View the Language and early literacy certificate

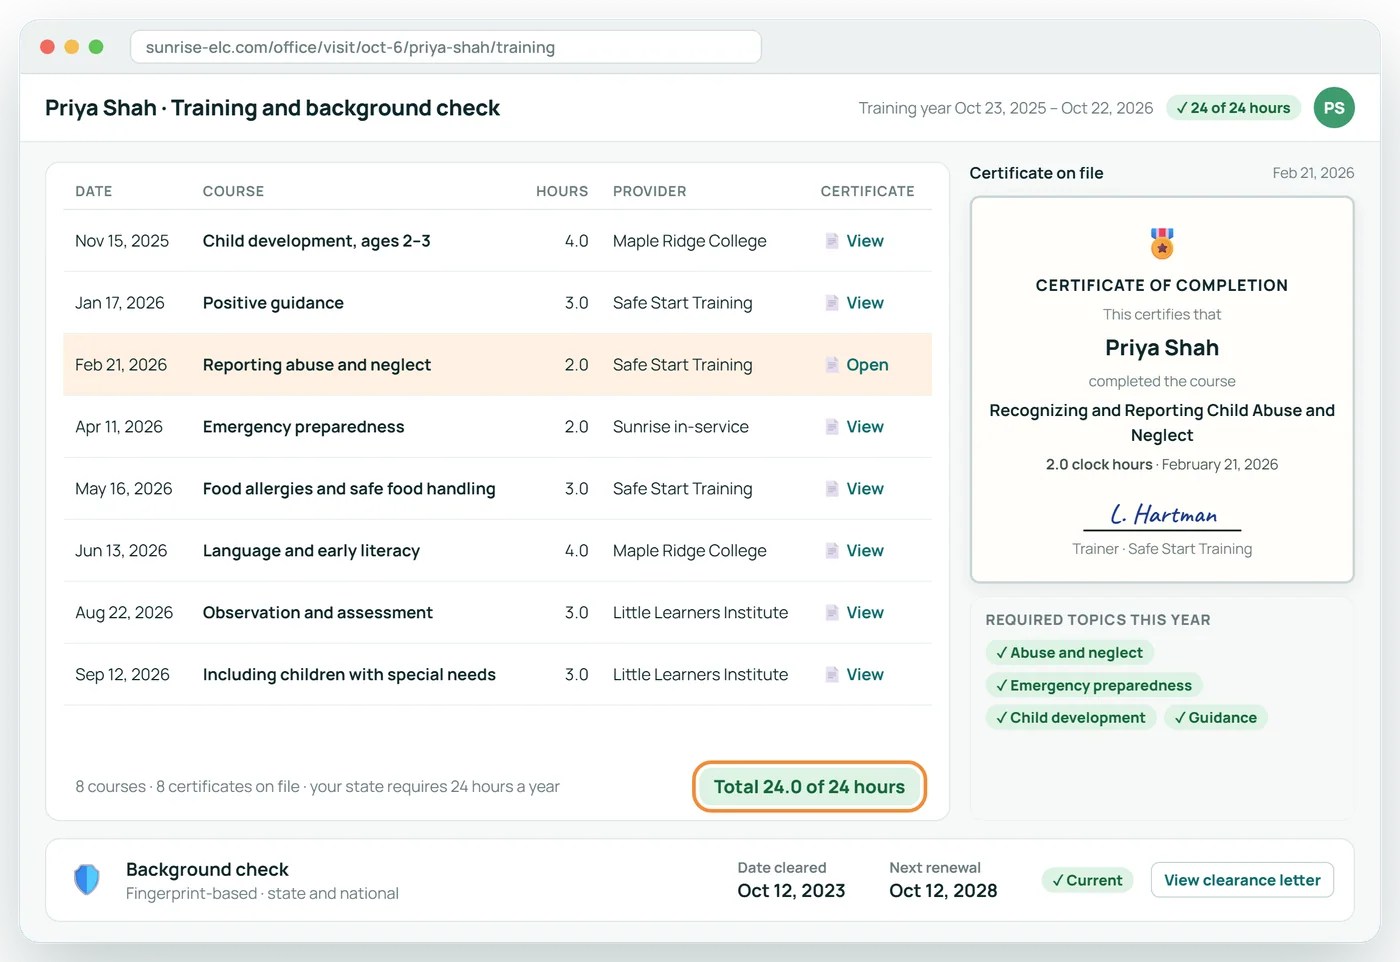pyautogui.click(x=865, y=551)
